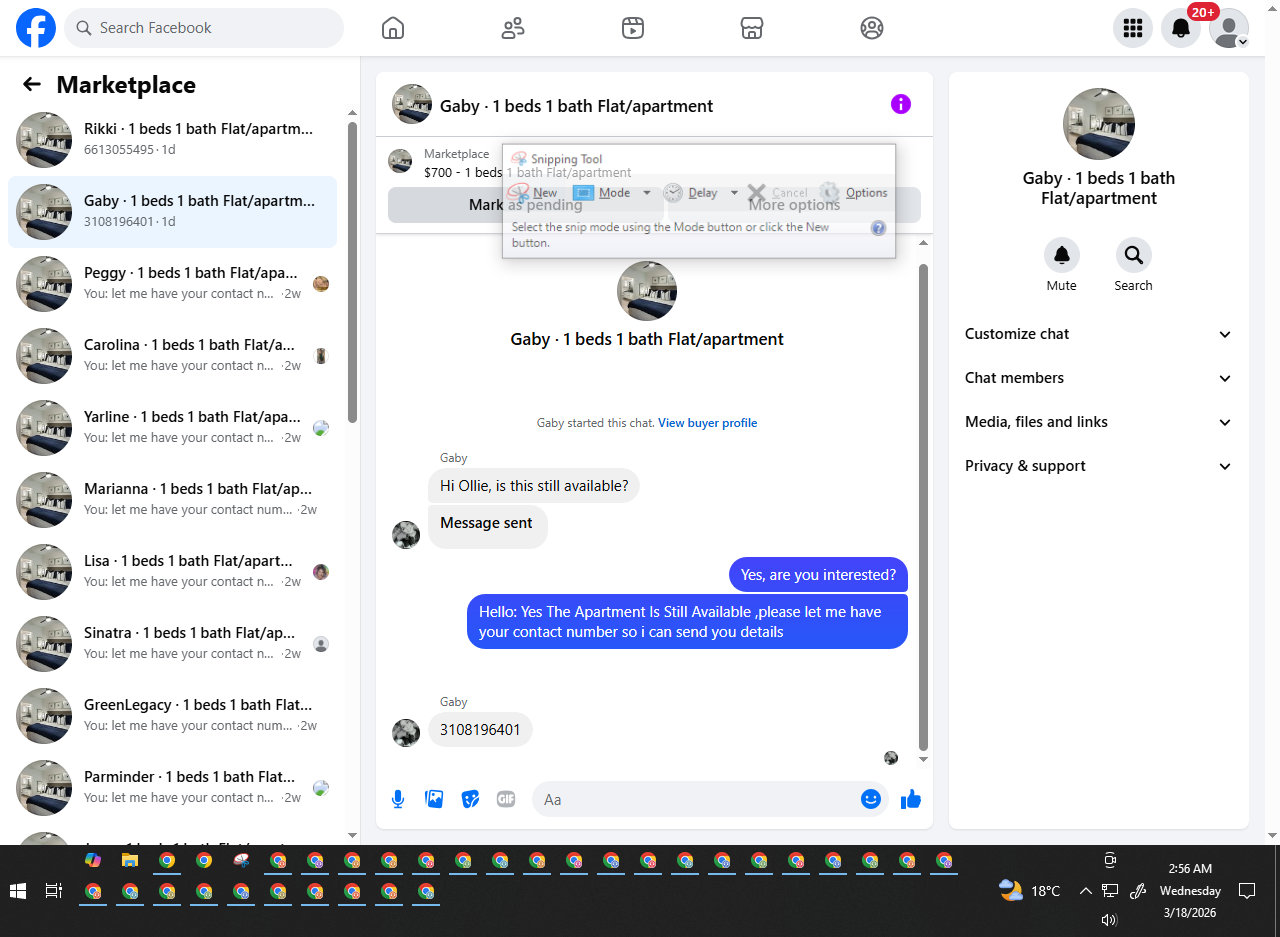Screen dimensions: 1280x937
Task: Open Rikki conversation in Marketplace list
Action: coord(172,140)
